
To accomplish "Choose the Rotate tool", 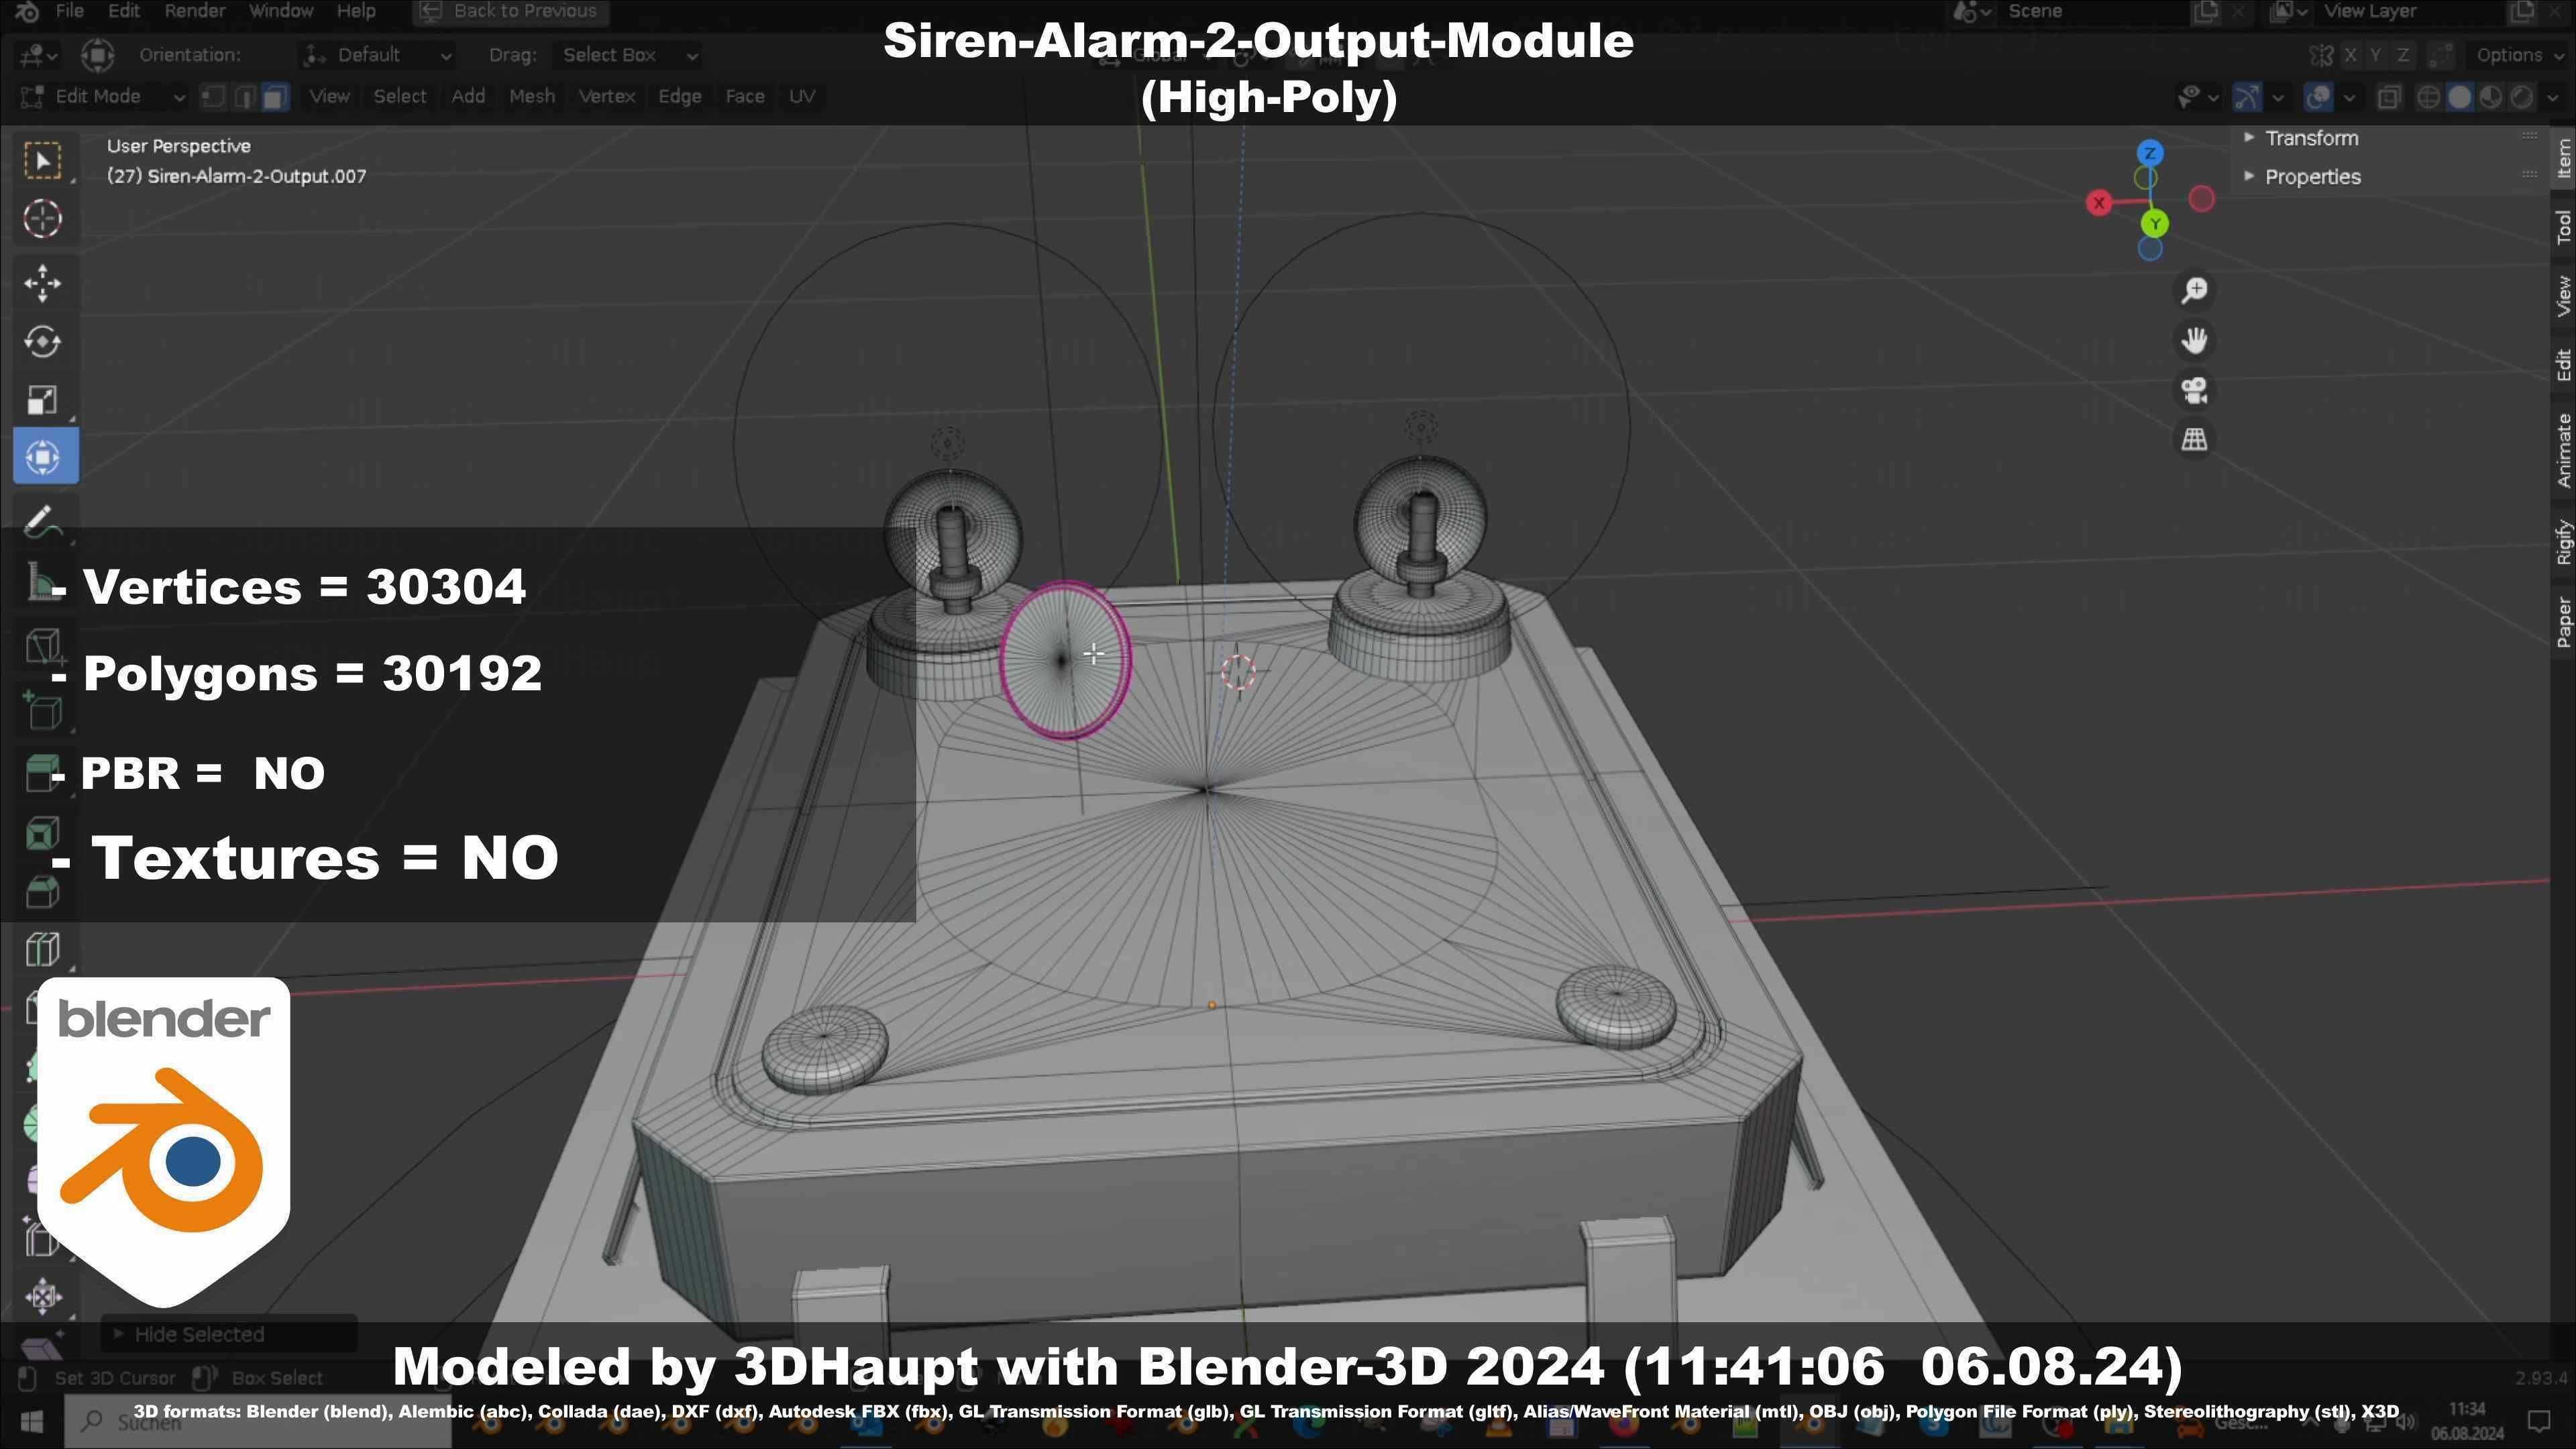I will click(x=42, y=341).
